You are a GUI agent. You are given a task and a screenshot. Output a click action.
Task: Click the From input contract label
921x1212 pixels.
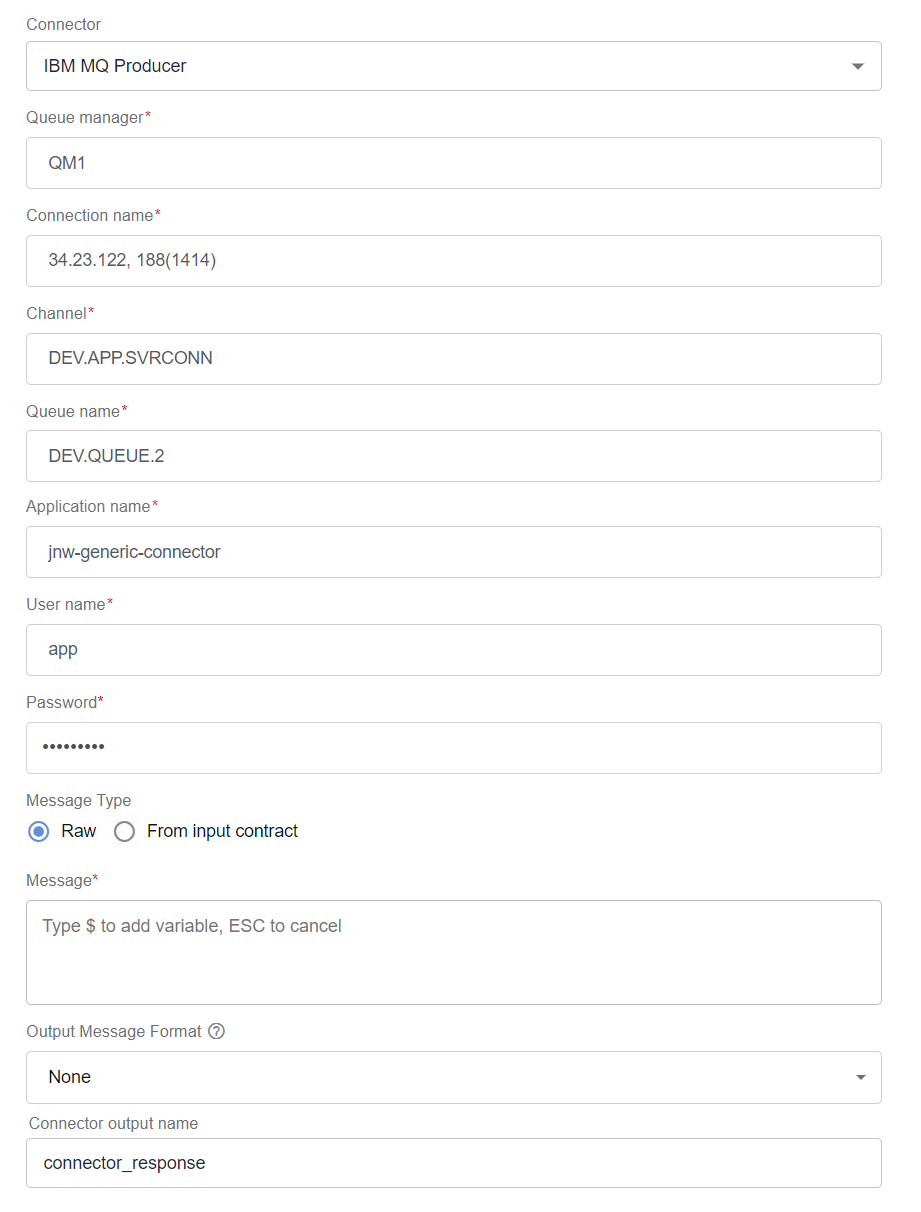222,831
